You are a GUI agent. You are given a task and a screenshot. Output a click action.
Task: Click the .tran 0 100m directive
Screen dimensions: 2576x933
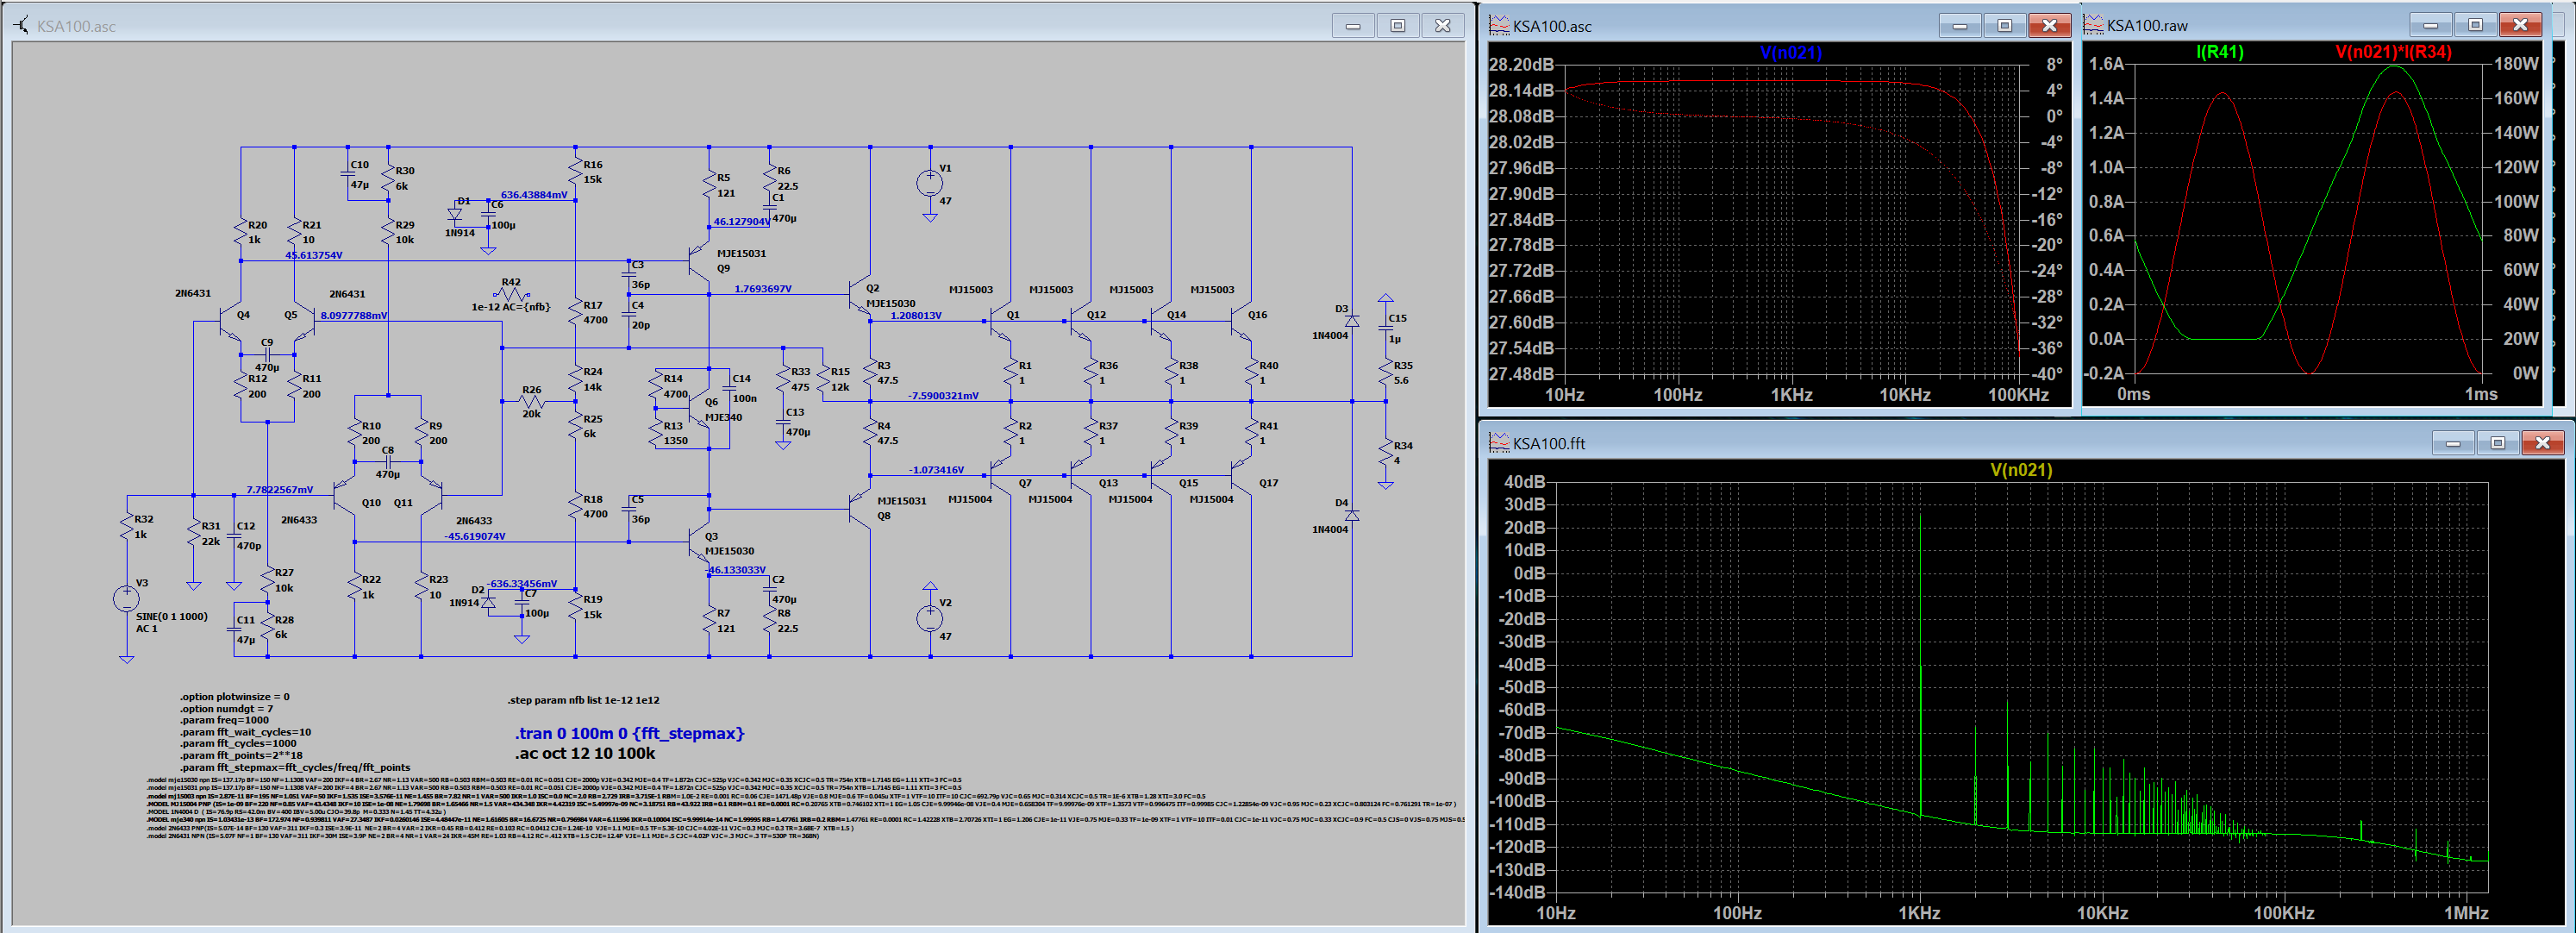629,733
